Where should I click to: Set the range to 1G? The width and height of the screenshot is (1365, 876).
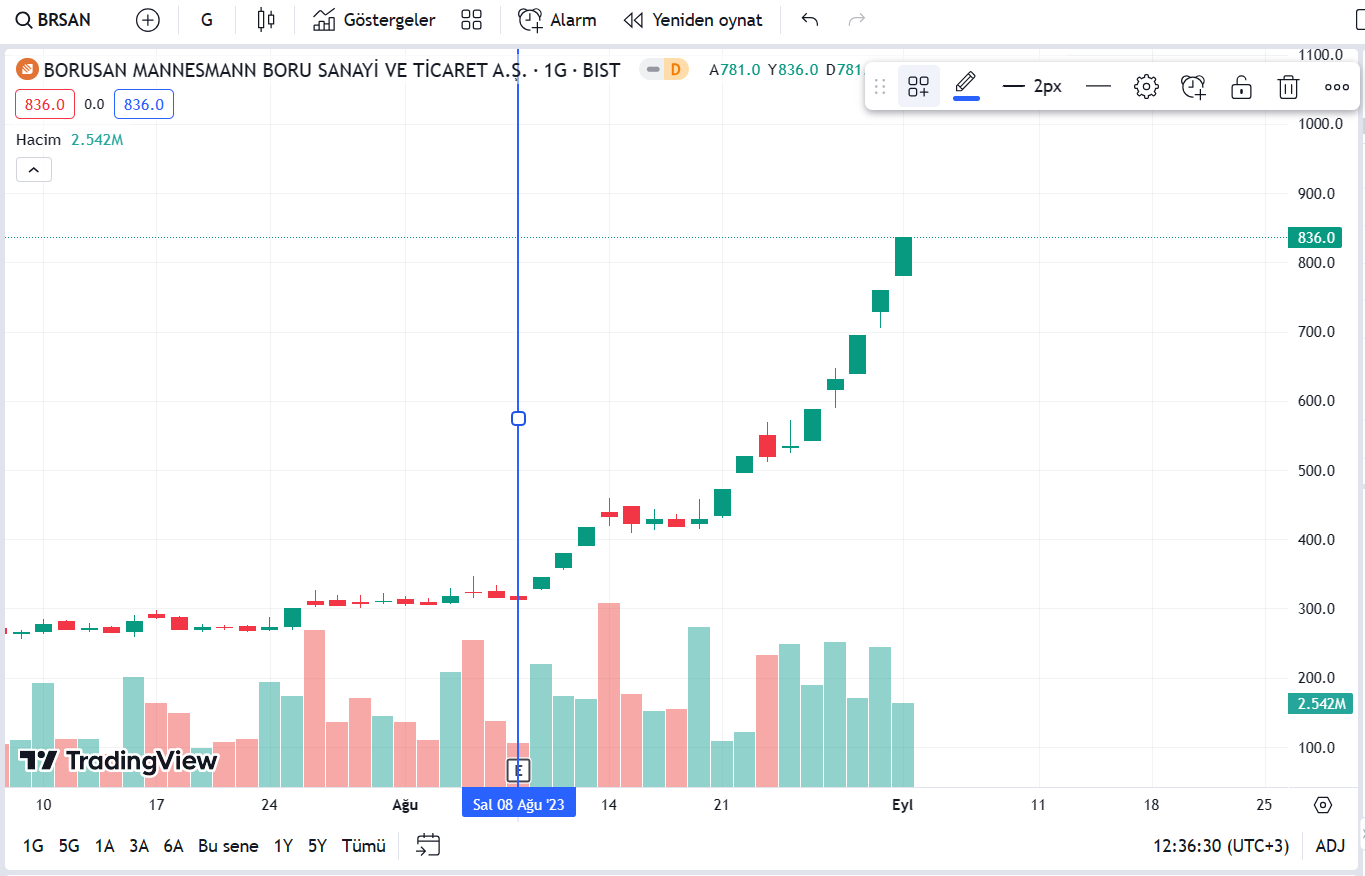tap(33, 846)
